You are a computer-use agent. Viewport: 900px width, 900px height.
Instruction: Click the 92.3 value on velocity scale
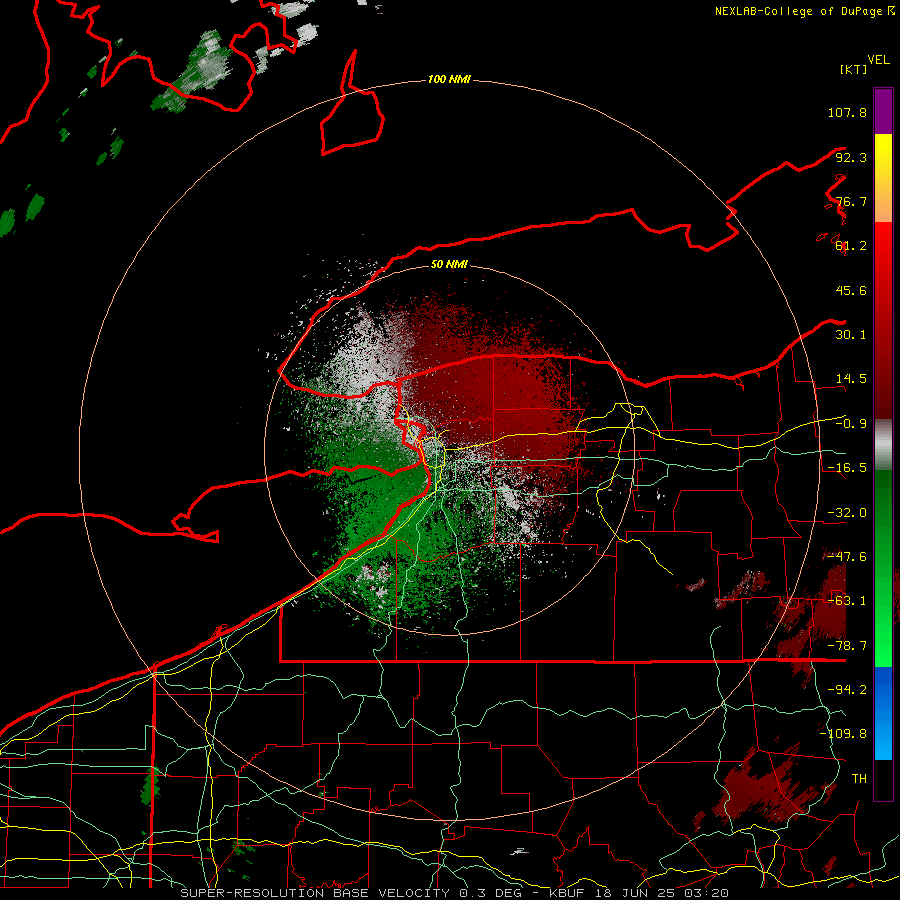[x=851, y=157]
